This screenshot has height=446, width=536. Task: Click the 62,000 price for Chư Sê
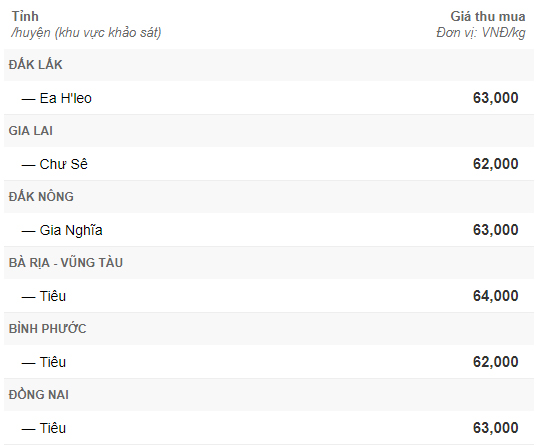(495, 164)
